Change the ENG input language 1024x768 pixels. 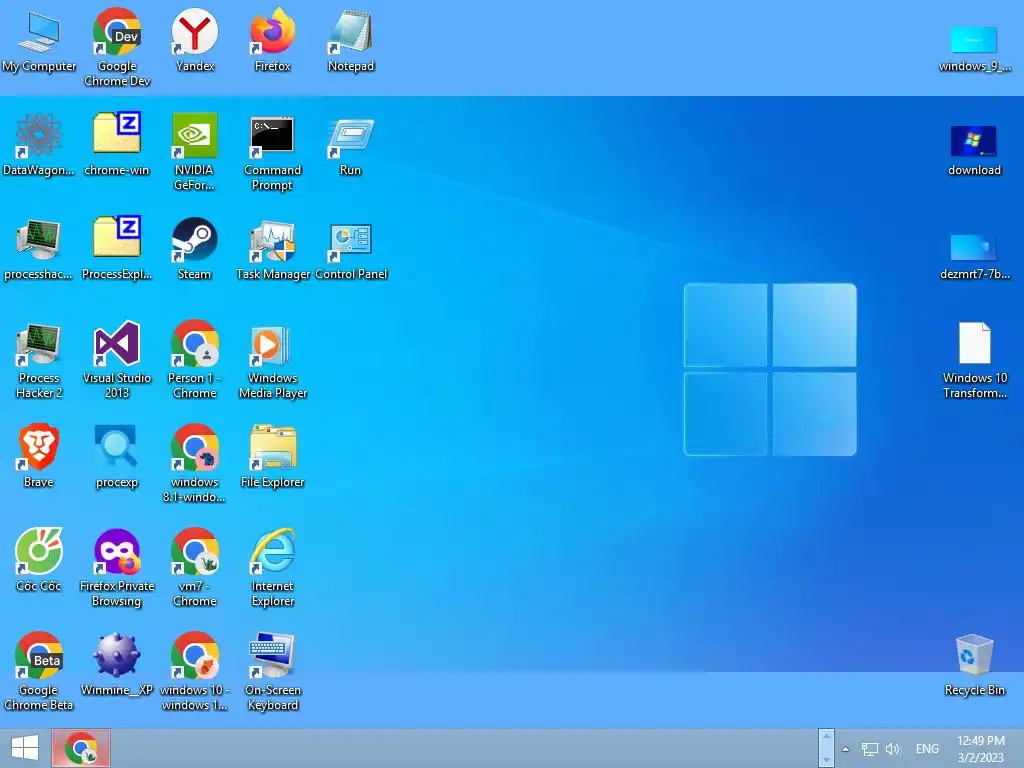(927, 749)
